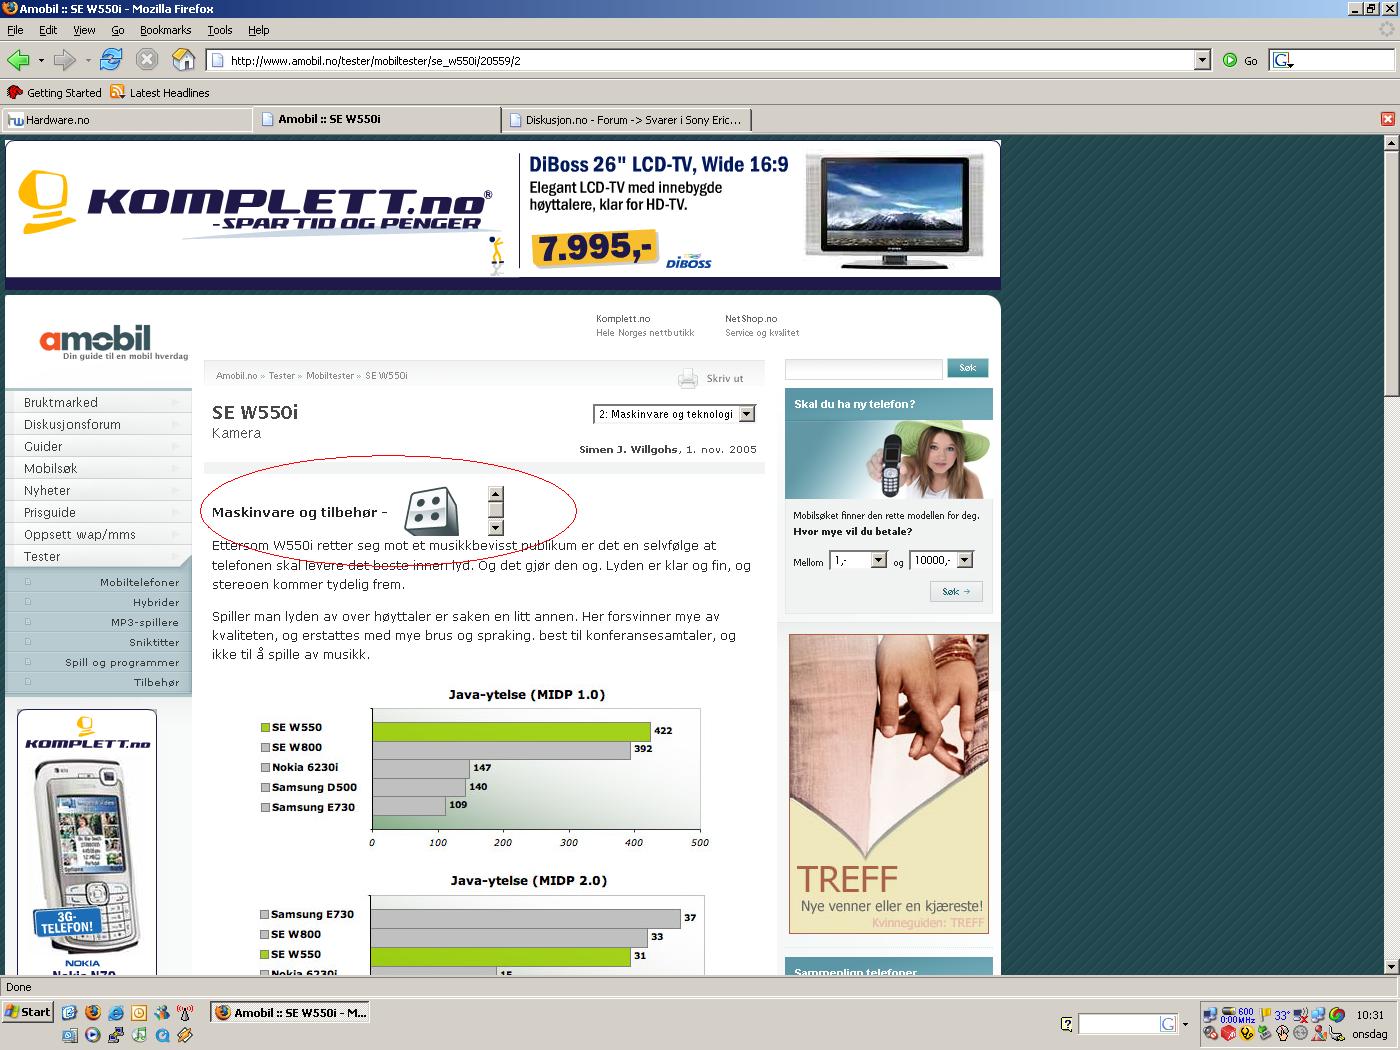Click the dice rating icon

(x=431, y=512)
